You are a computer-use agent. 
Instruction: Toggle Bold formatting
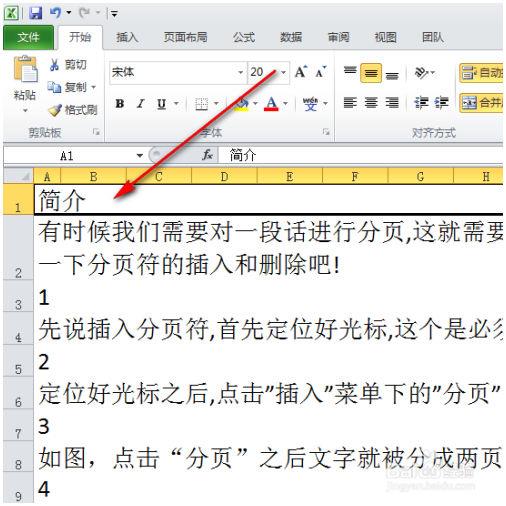pyautogui.click(x=120, y=104)
